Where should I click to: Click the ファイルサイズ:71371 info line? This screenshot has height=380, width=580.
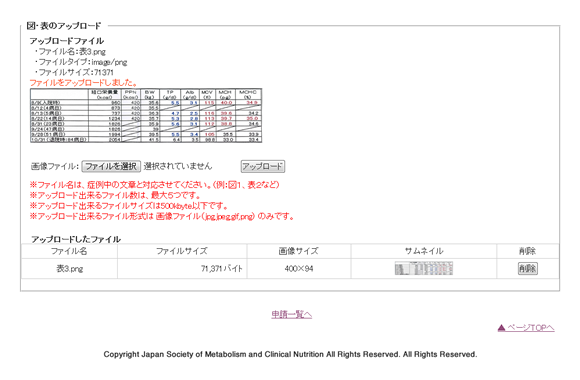pyautogui.click(x=74, y=72)
